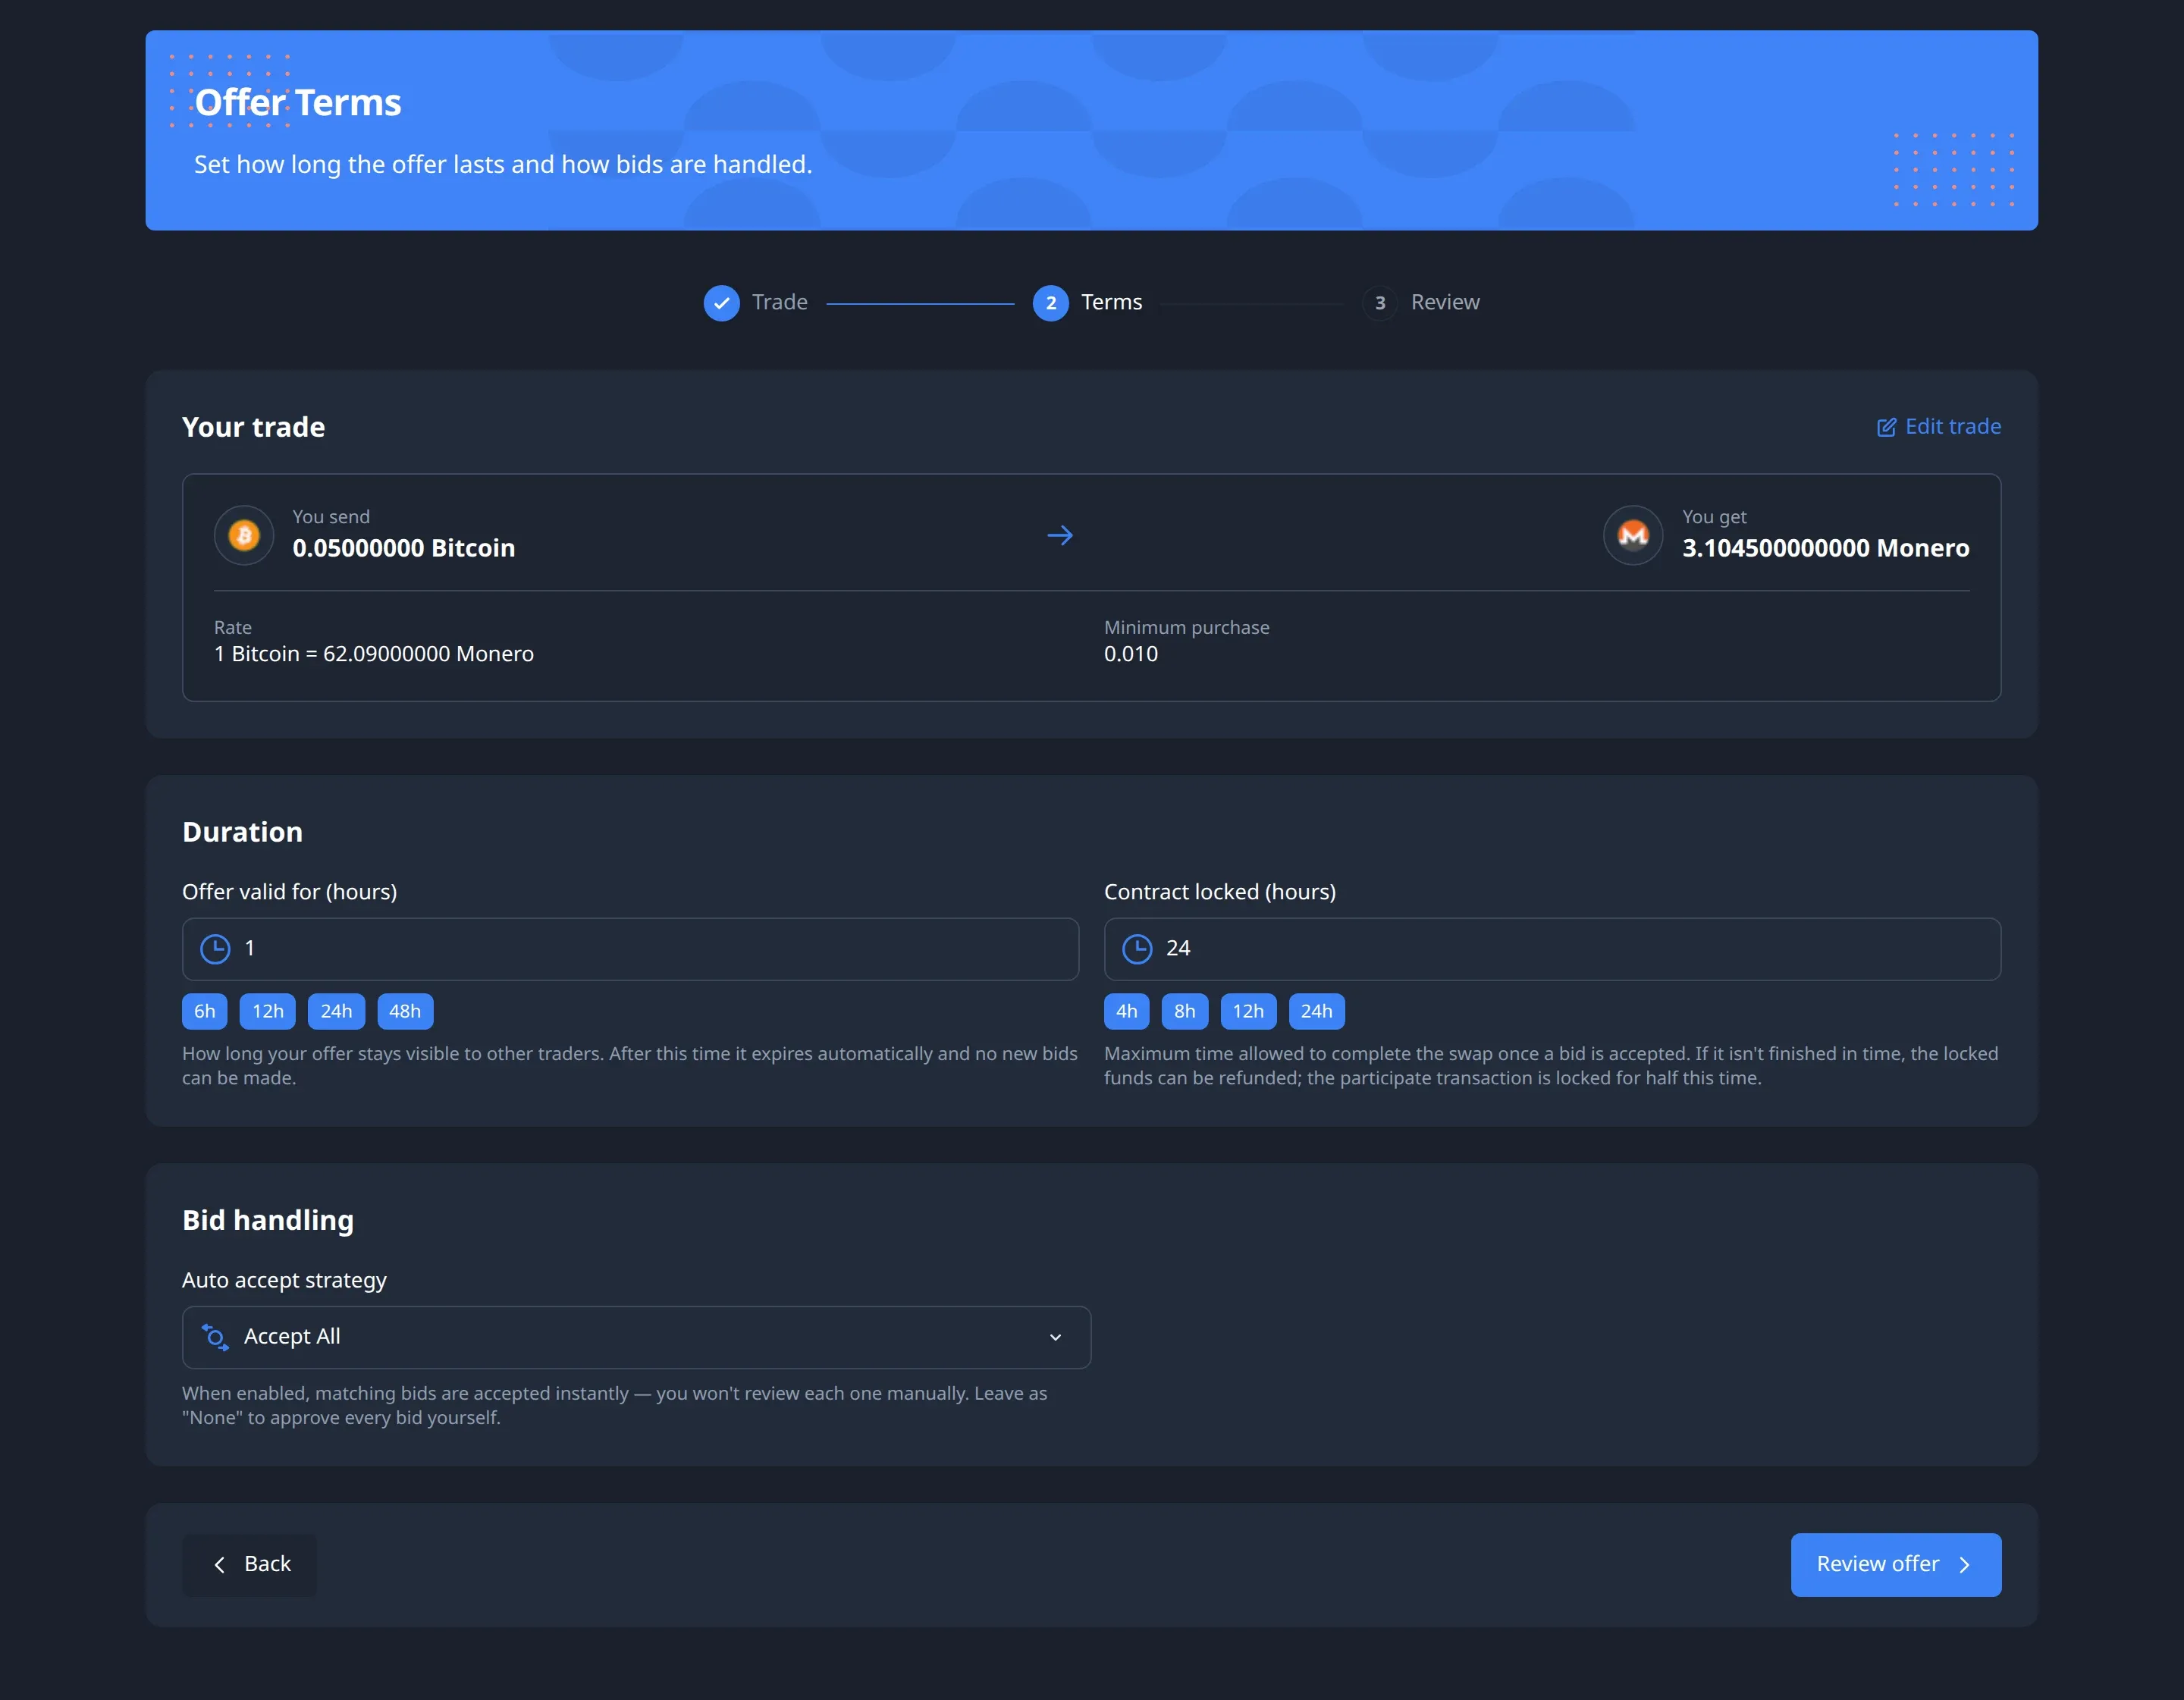Viewport: 2184px width, 1700px height.
Task: Focus the Contract locked hours input
Action: (1552, 949)
